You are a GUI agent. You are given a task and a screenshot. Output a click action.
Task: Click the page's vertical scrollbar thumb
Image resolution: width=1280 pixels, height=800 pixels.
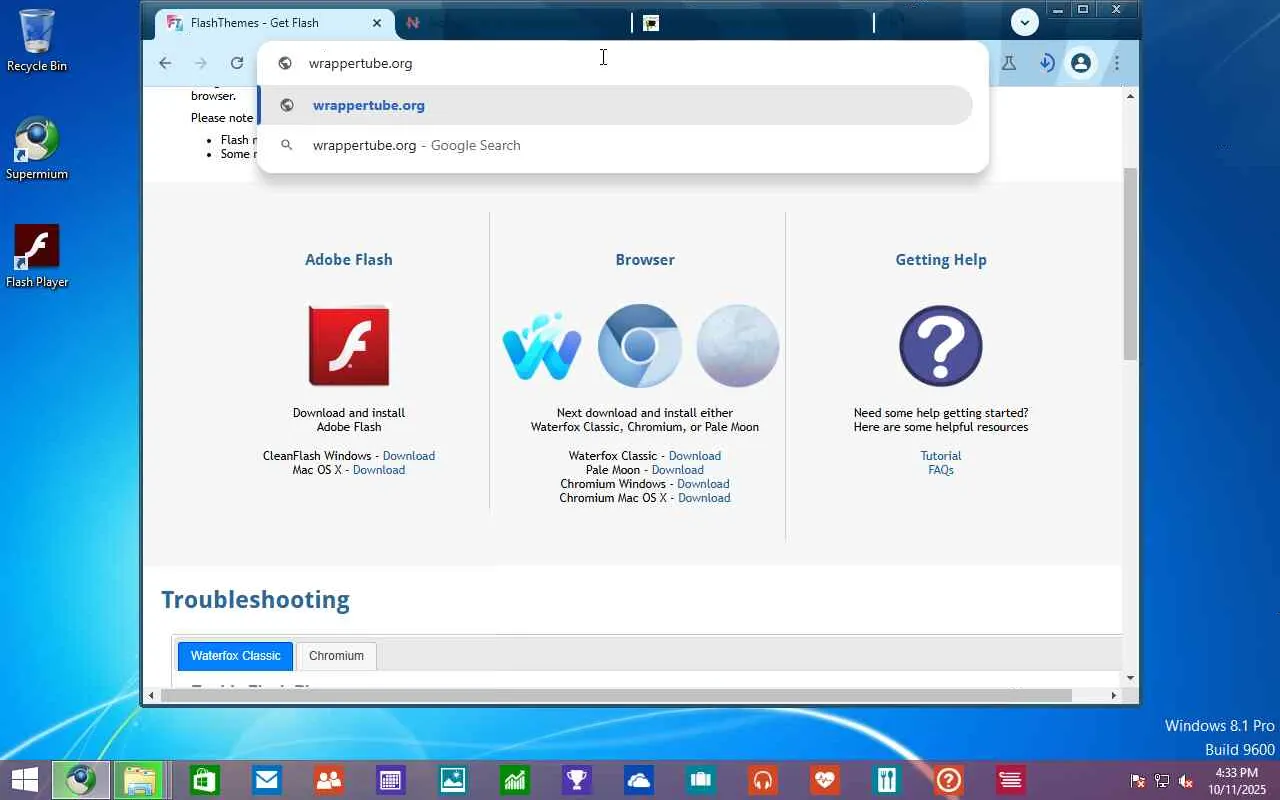tap(1131, 263)
